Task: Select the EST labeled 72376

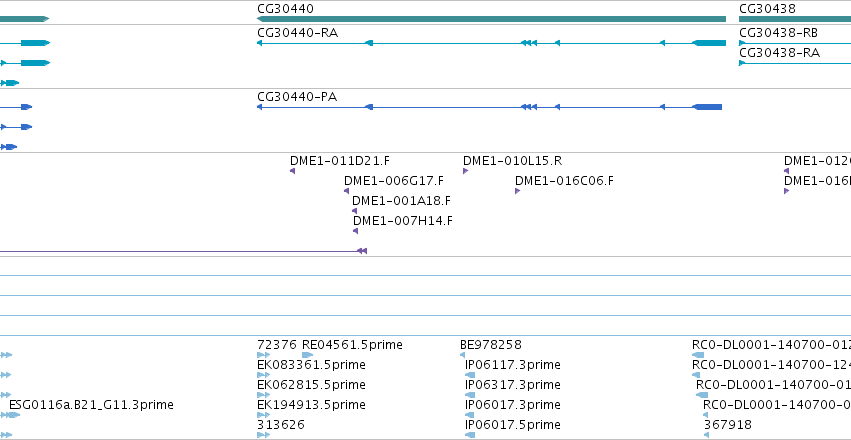Action: (x=277, y=345)
